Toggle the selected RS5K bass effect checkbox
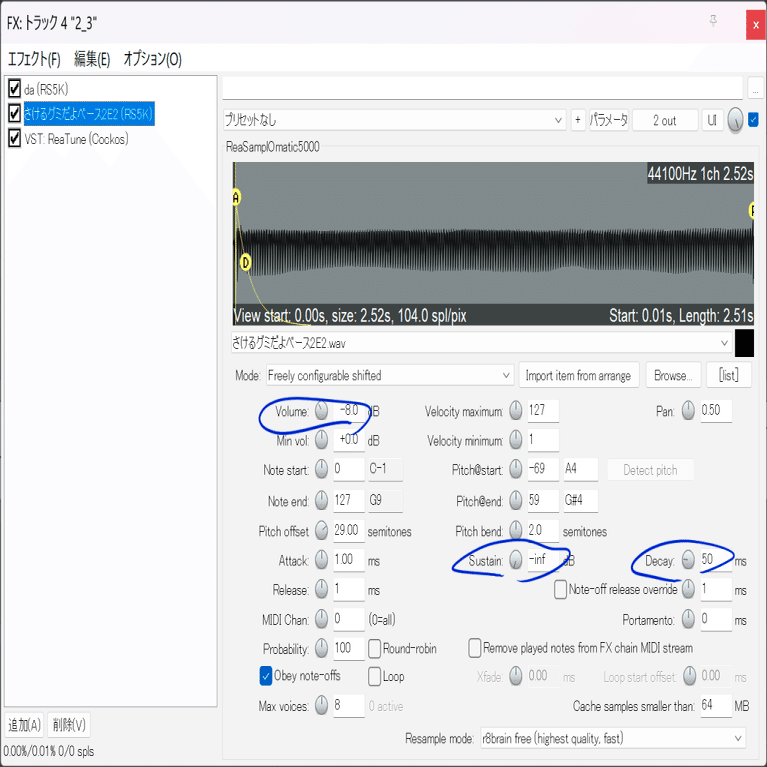The image size is (767, 767). pyautogui.click(x=15, y=113)
